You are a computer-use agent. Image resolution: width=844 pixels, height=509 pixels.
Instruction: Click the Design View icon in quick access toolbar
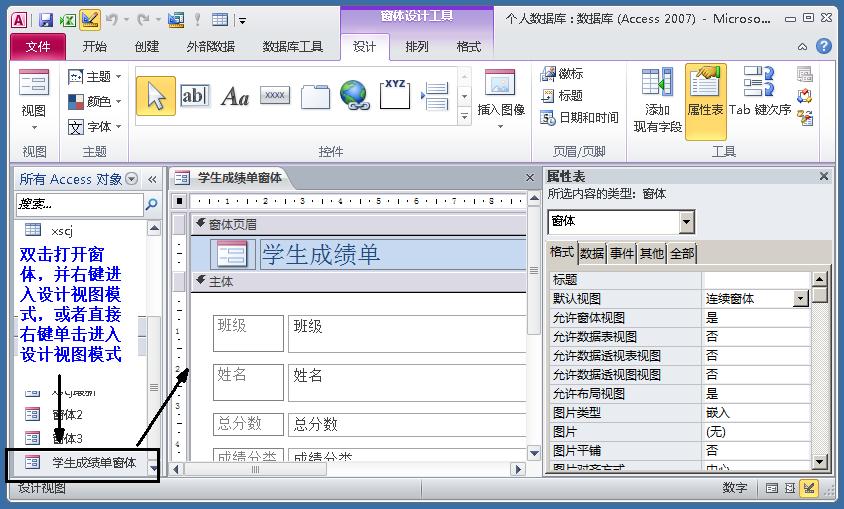pos(90,20)
